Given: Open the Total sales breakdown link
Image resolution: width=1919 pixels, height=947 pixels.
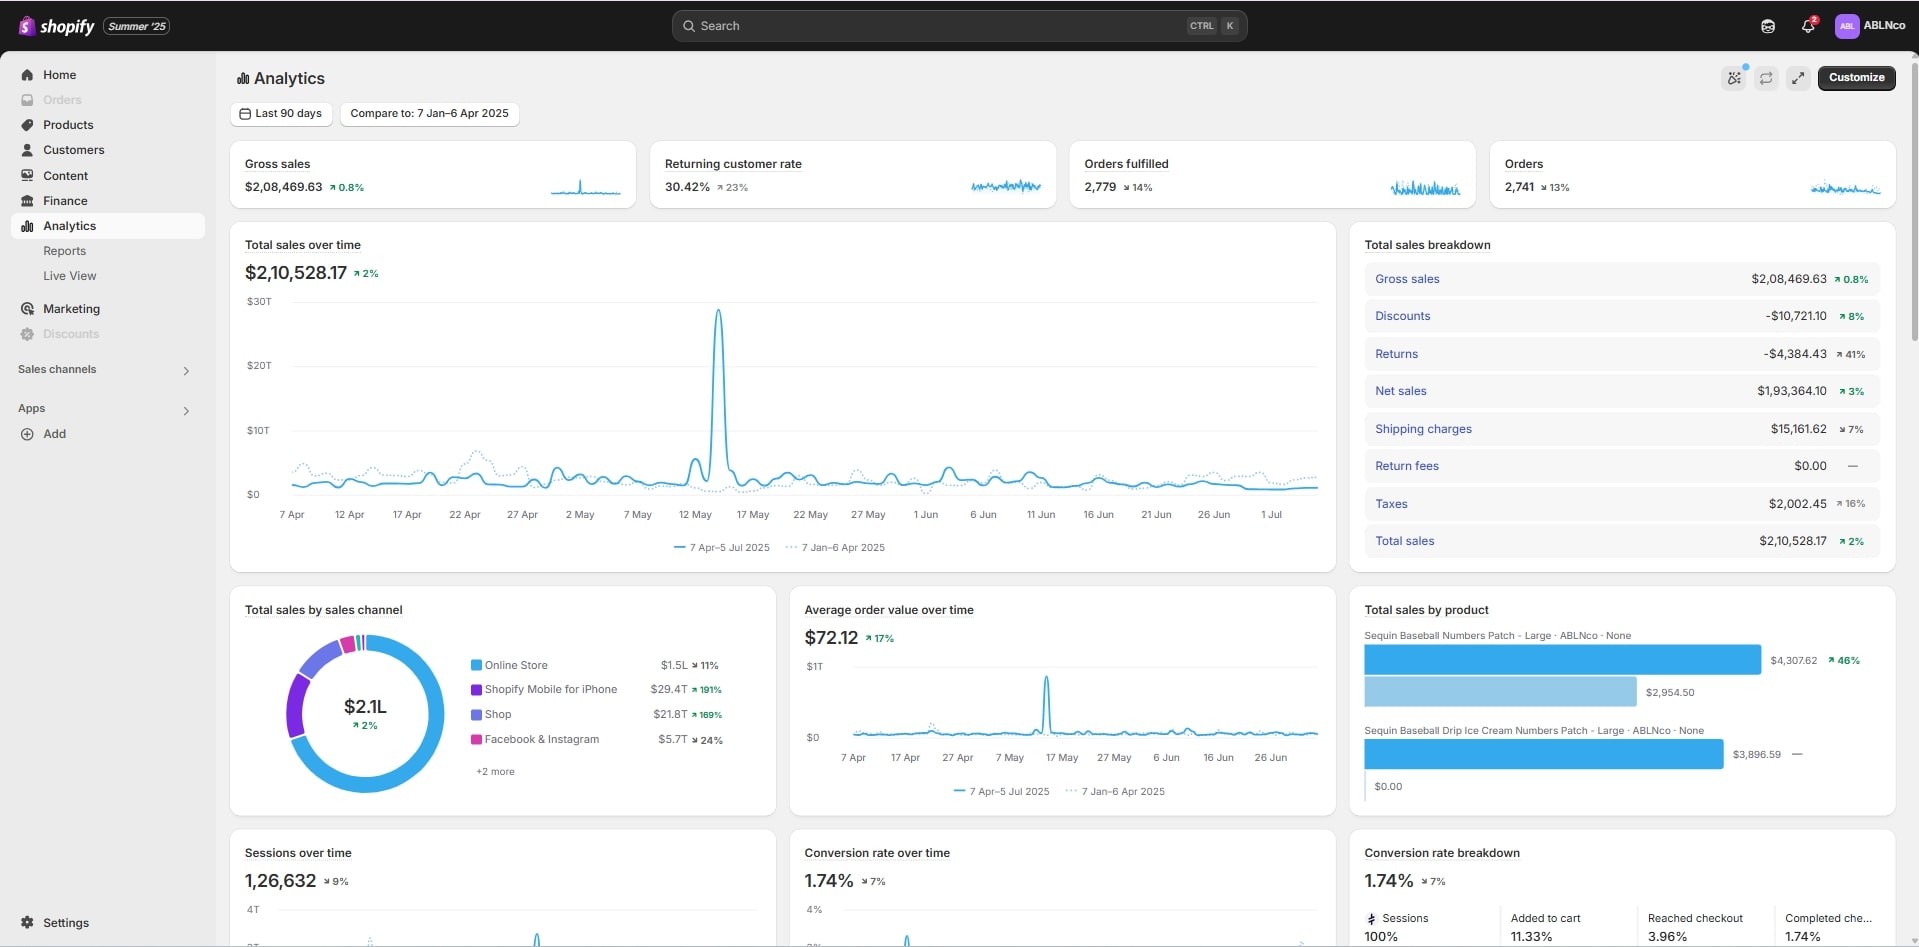Looking at the screenshot, I should click(1404, 541).
